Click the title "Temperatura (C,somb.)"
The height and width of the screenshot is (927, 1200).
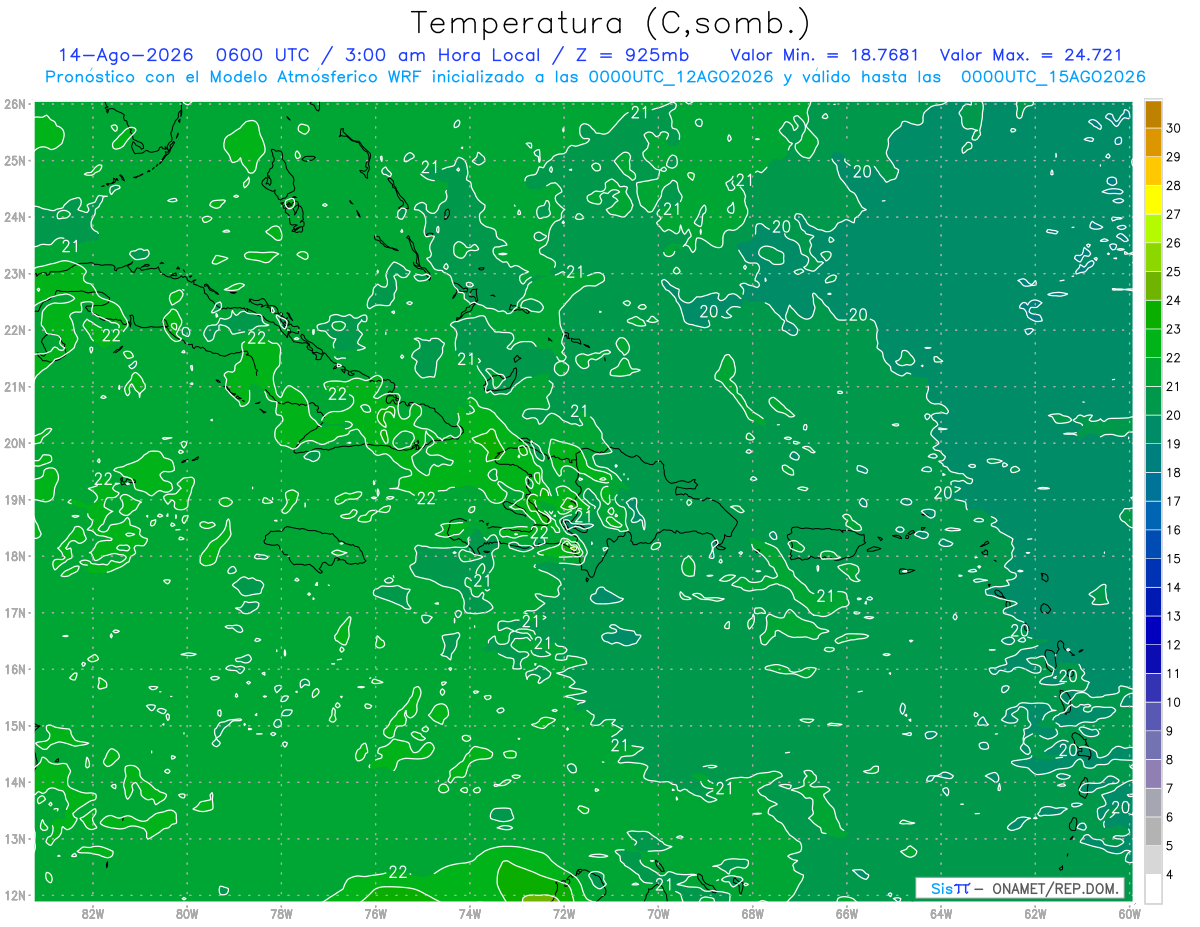tap(611, 23)
